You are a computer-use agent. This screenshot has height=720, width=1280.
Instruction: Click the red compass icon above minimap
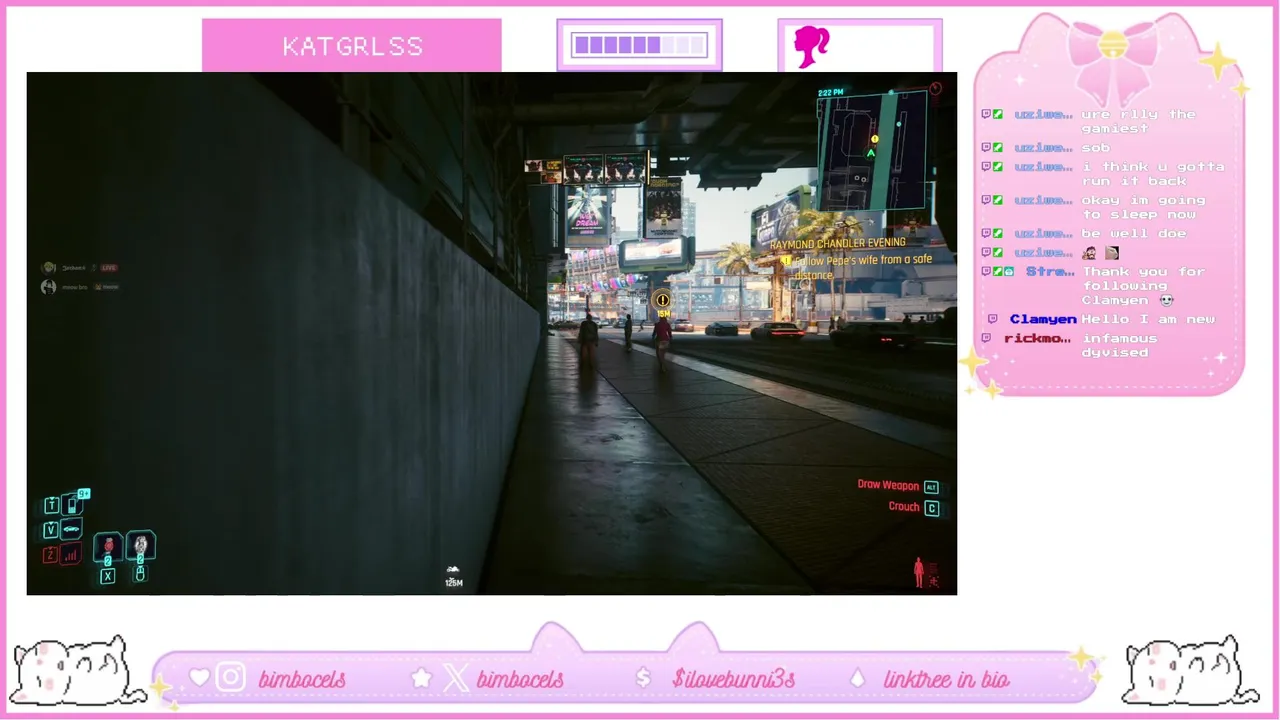point(935,89)
